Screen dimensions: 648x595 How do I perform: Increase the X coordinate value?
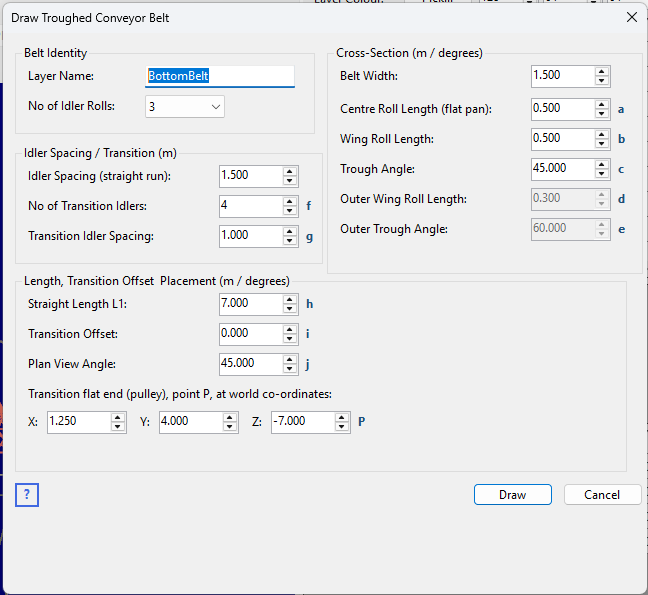click(118, 417)
